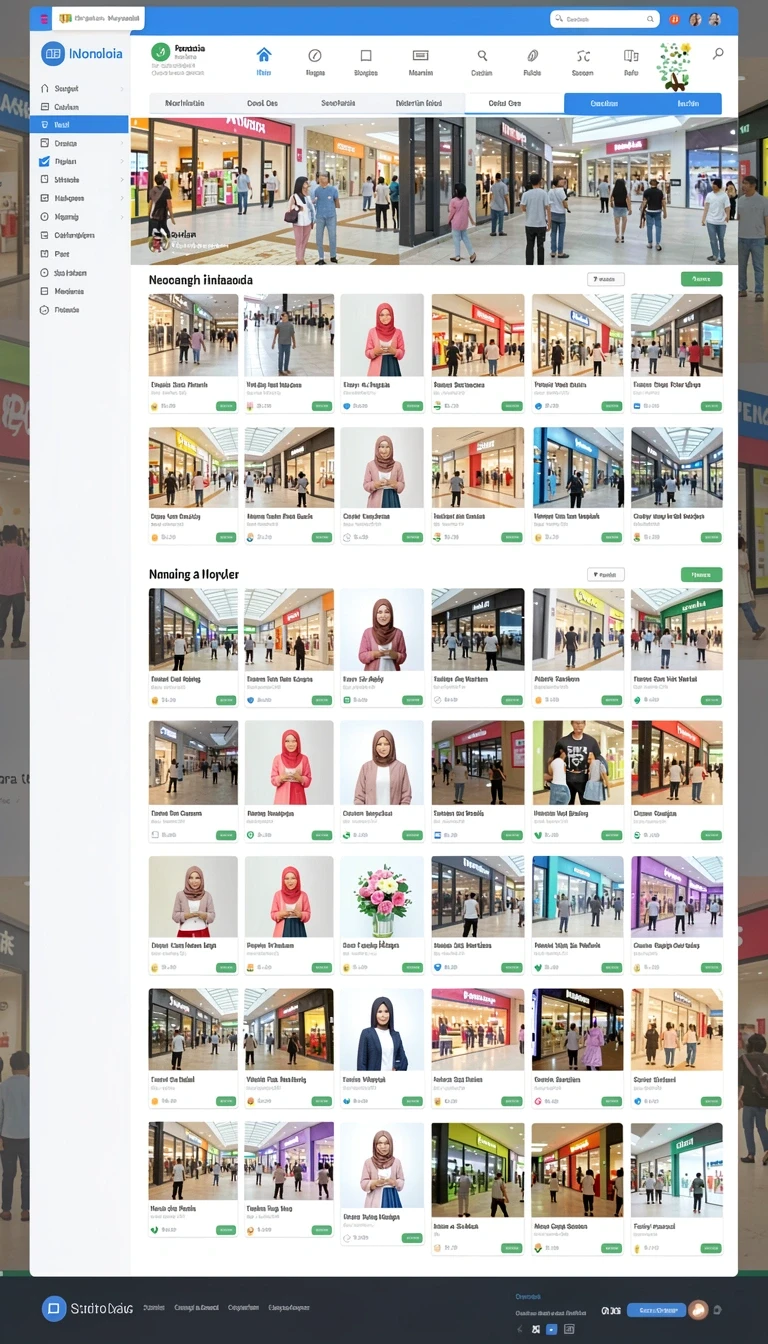Focus the search field in top bar
The image size is (768, 1344).
[604, 19]
